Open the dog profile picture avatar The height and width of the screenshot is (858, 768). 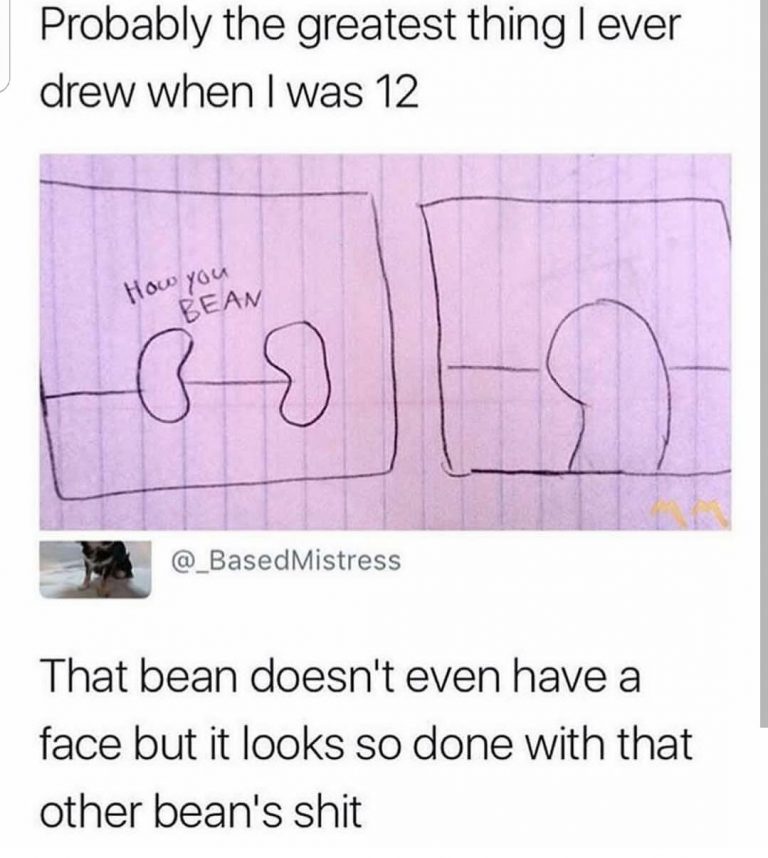click(x=96, y=569)
